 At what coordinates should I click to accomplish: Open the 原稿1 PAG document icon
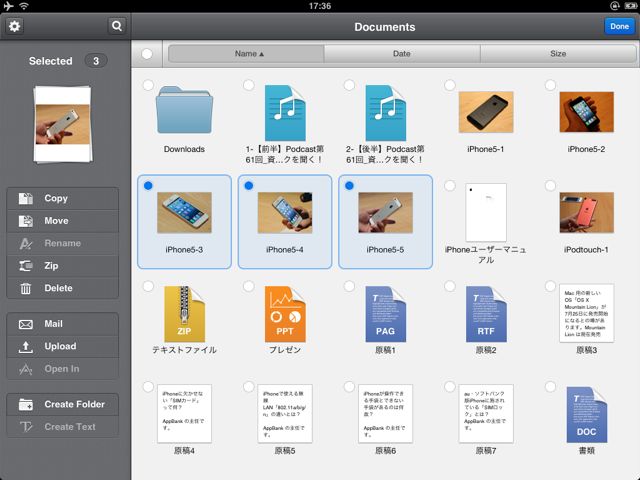coord(386,314)
